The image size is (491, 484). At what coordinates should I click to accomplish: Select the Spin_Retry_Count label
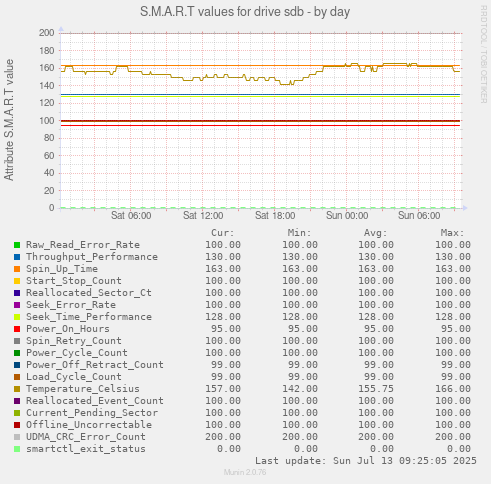pos(74,341)
